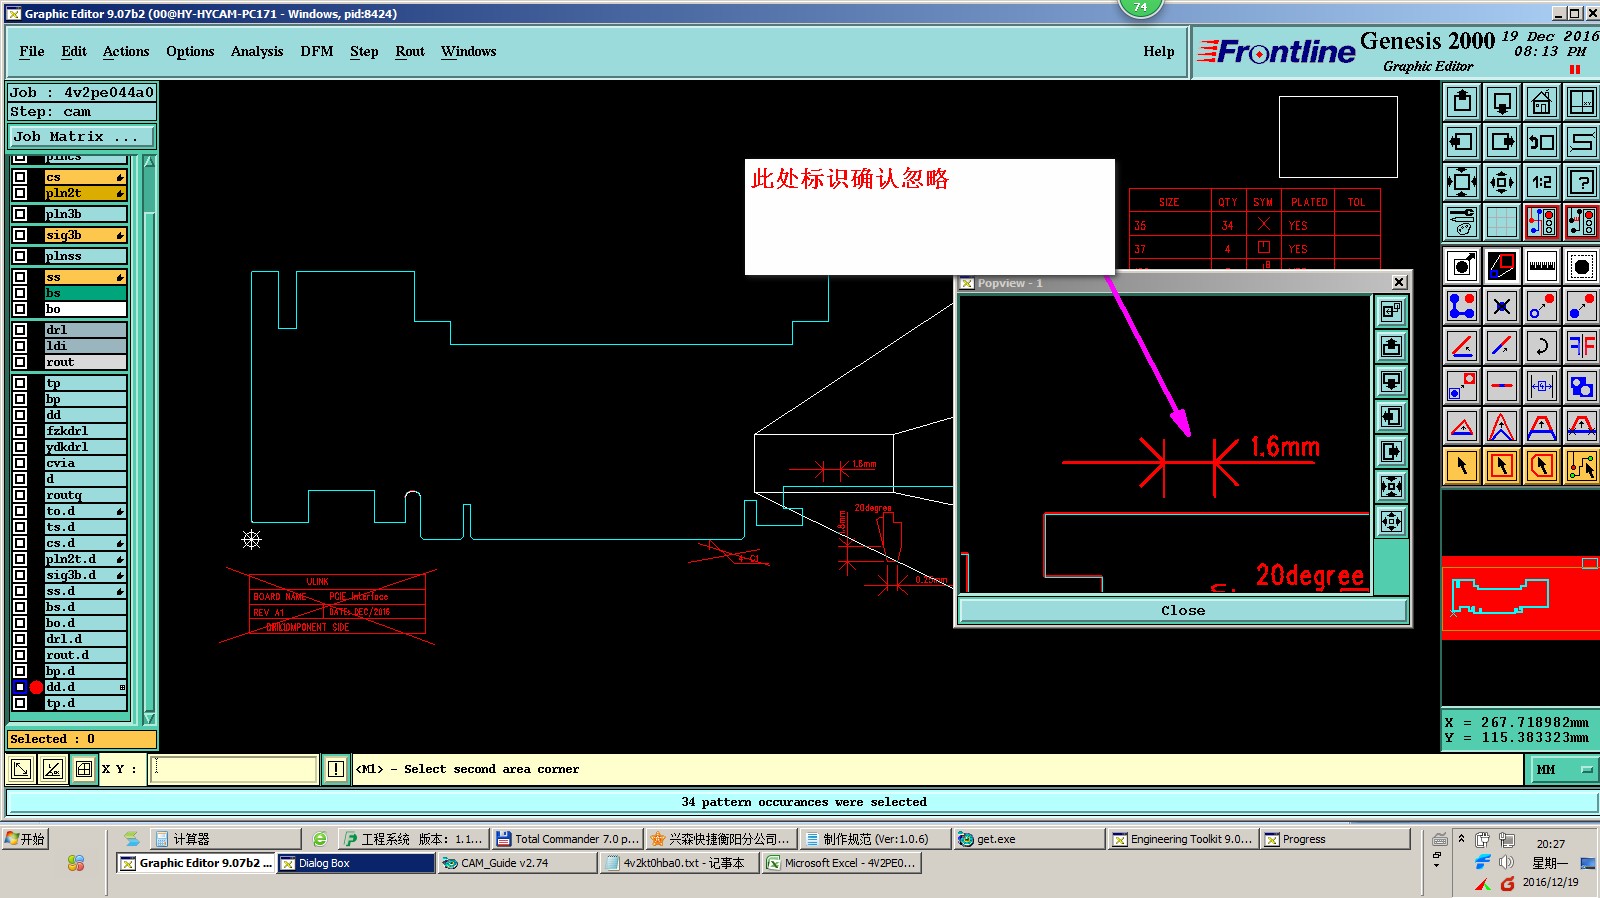The width and height of the screenshot is (1600, 898).
Task: Toggle the pln3b layer checkbox
Action: tap(20, 214)
